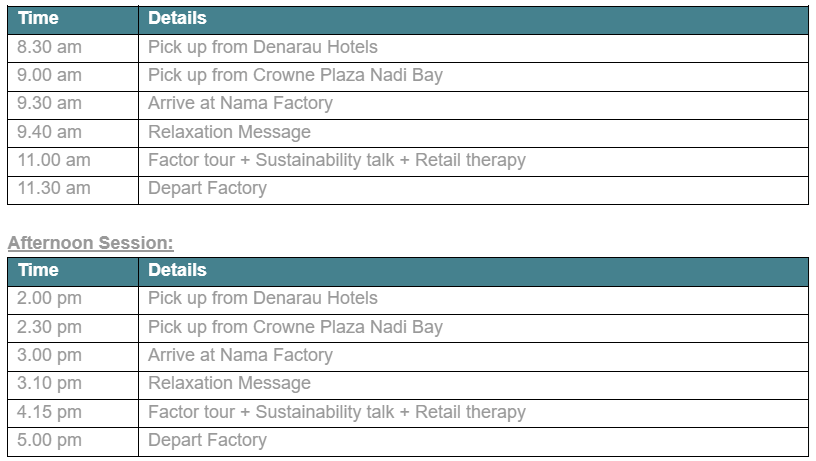Click the Afternoon Session heading

pyautogui.click(x=91, y=242)
